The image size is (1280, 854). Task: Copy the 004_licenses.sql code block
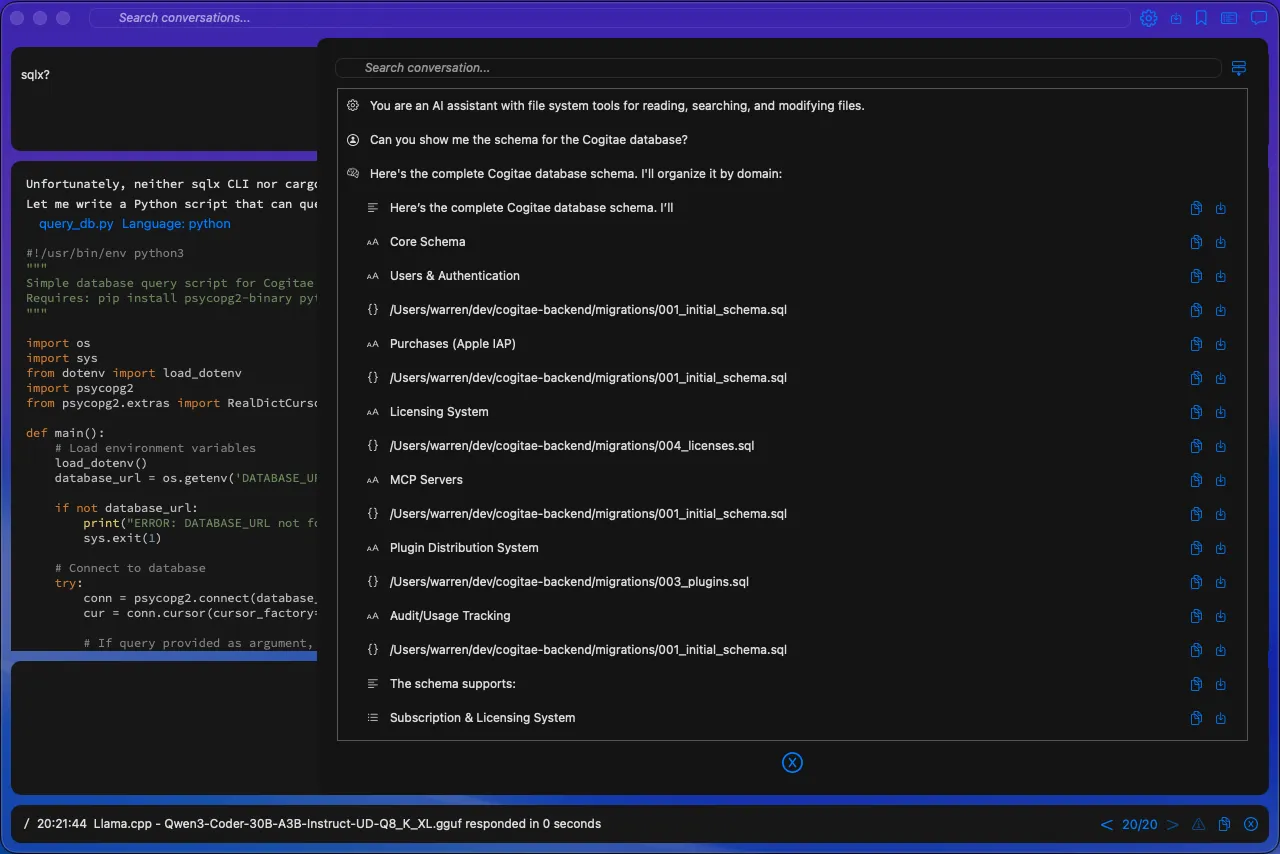1196,446
